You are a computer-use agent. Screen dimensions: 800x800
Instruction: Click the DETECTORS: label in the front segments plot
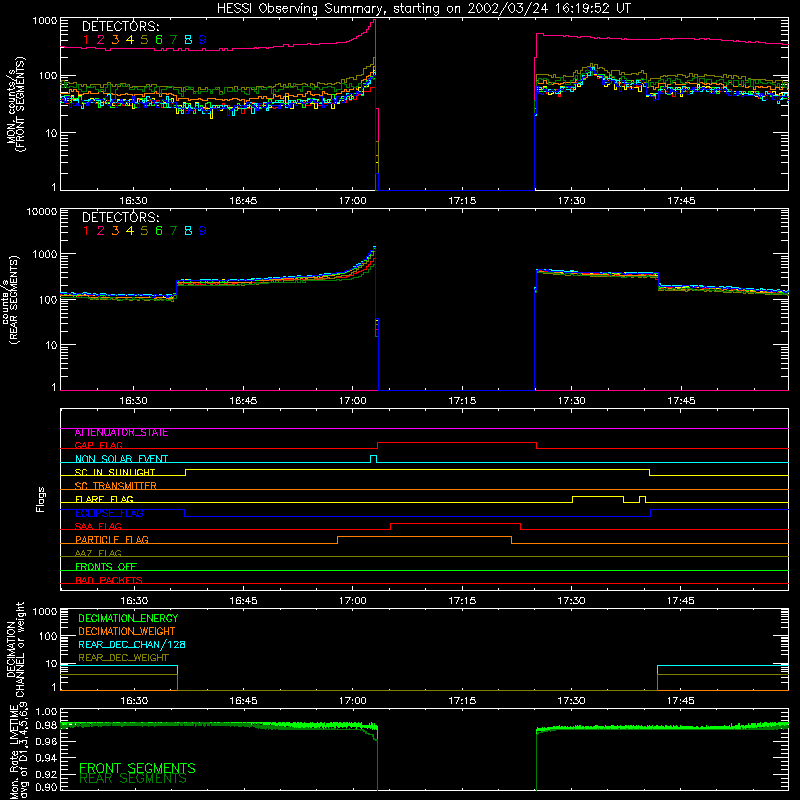click(120, 26)
